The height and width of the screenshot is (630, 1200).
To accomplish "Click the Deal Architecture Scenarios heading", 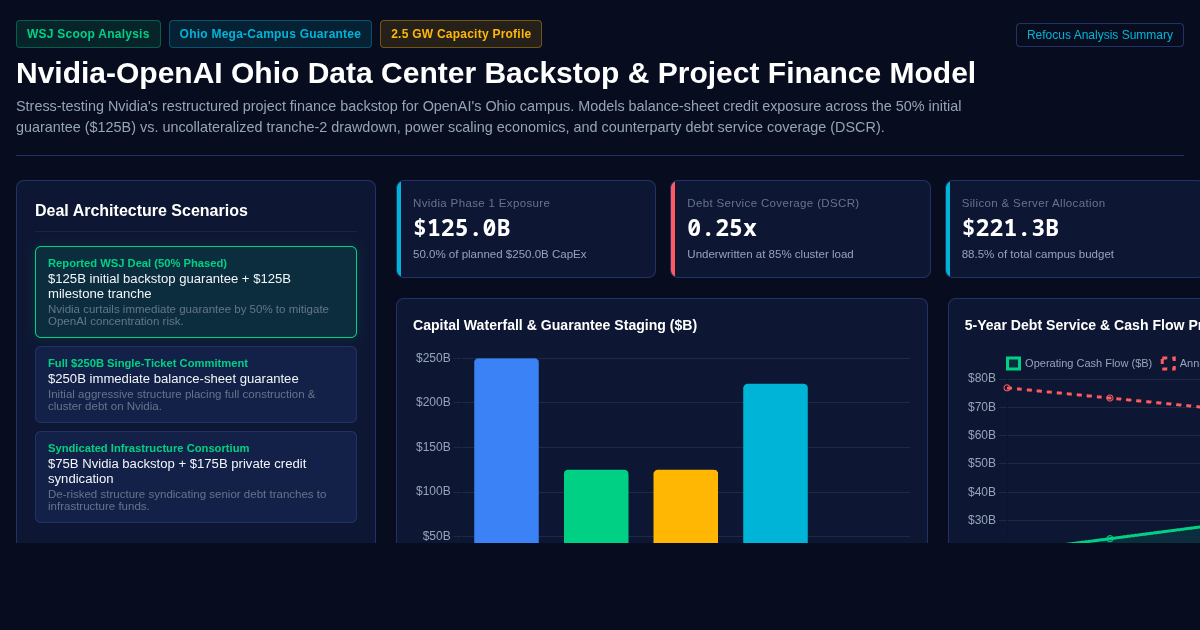I will (141, 211).
